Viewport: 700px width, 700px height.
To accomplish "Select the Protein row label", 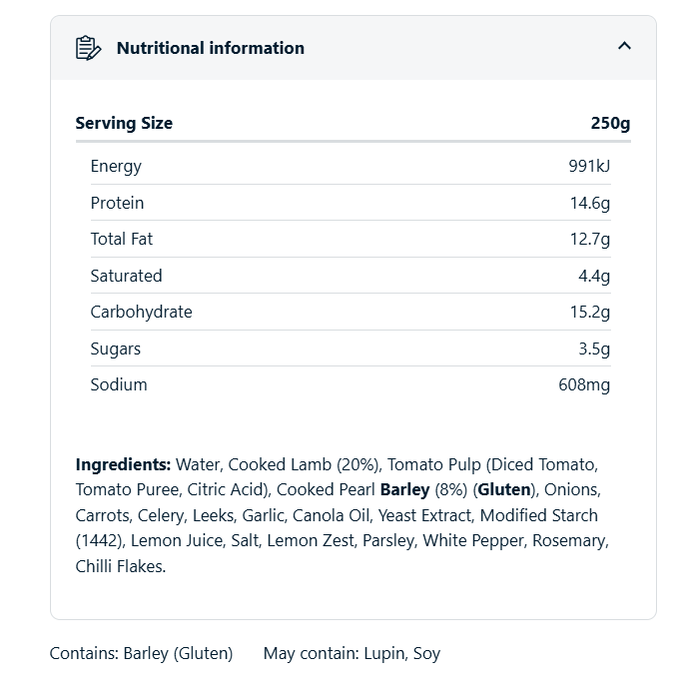I will point(117,203).
